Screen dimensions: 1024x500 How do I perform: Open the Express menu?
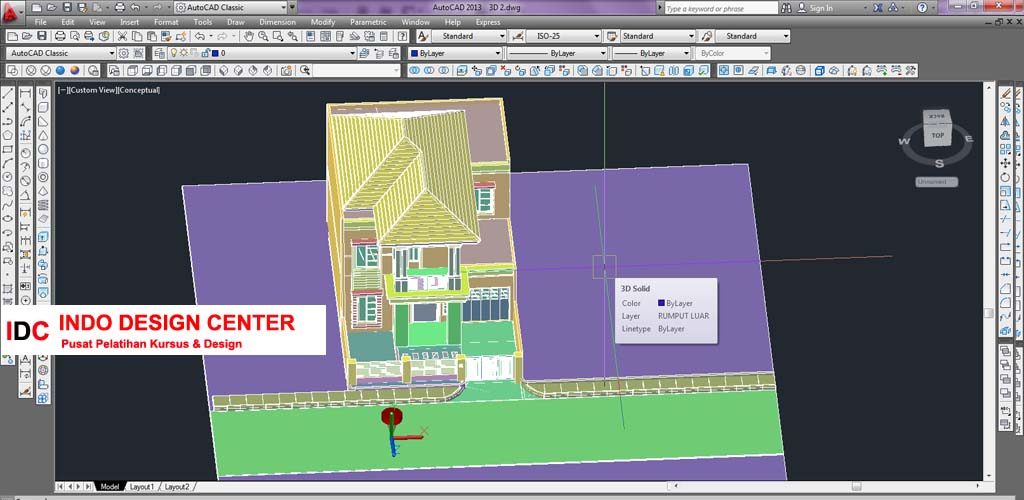click(x=488, y=22)
